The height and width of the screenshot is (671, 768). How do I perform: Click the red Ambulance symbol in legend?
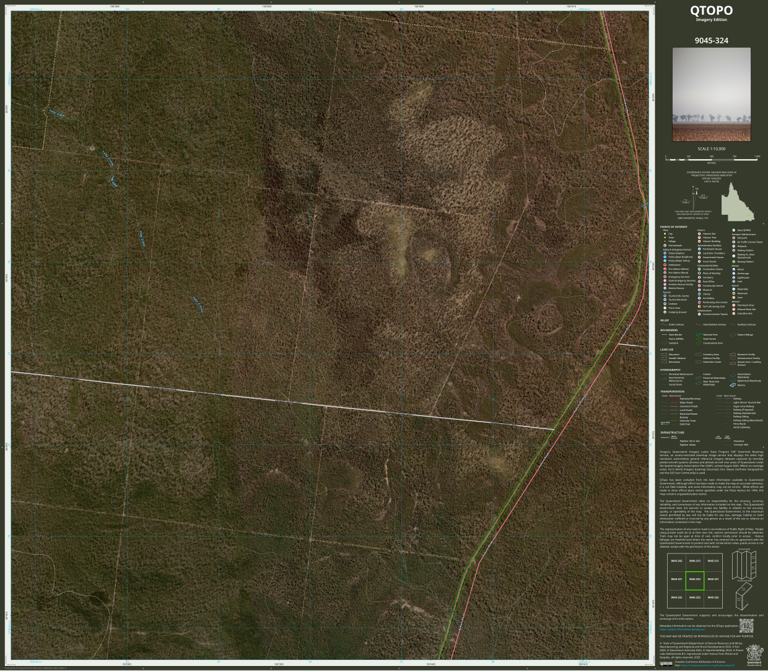(665, 265)
